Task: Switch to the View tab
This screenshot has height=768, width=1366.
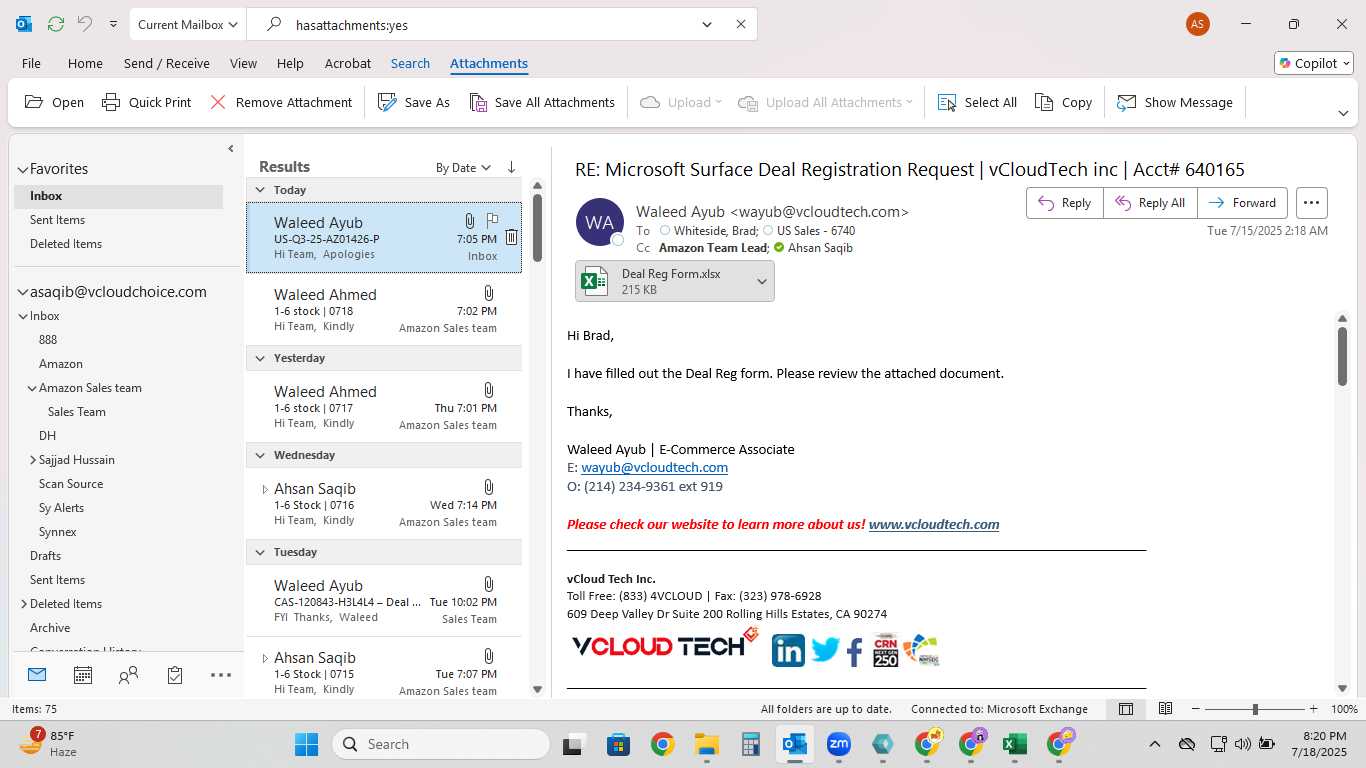Action: (243, 63)
